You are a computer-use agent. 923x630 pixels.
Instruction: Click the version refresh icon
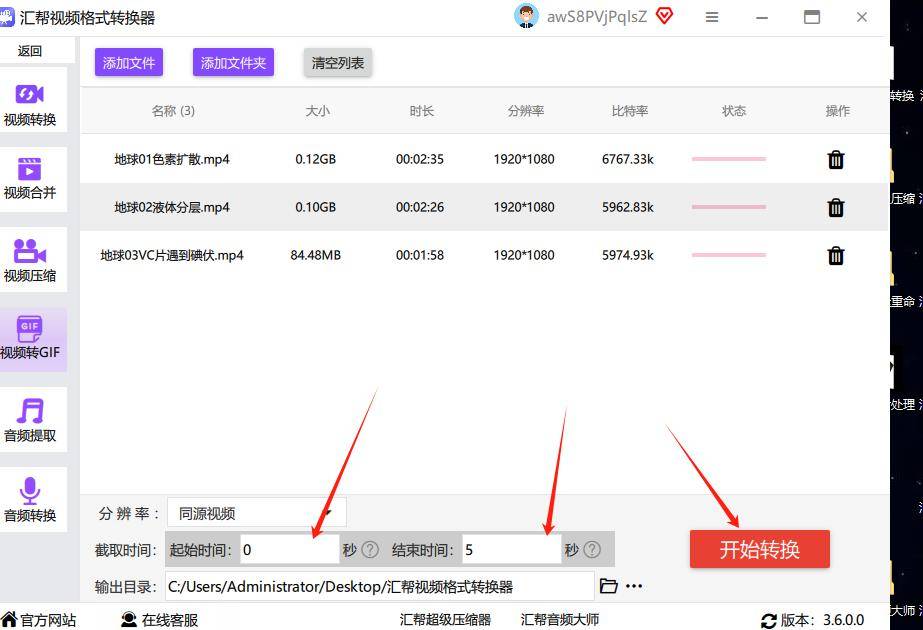[x=768, y=620]
